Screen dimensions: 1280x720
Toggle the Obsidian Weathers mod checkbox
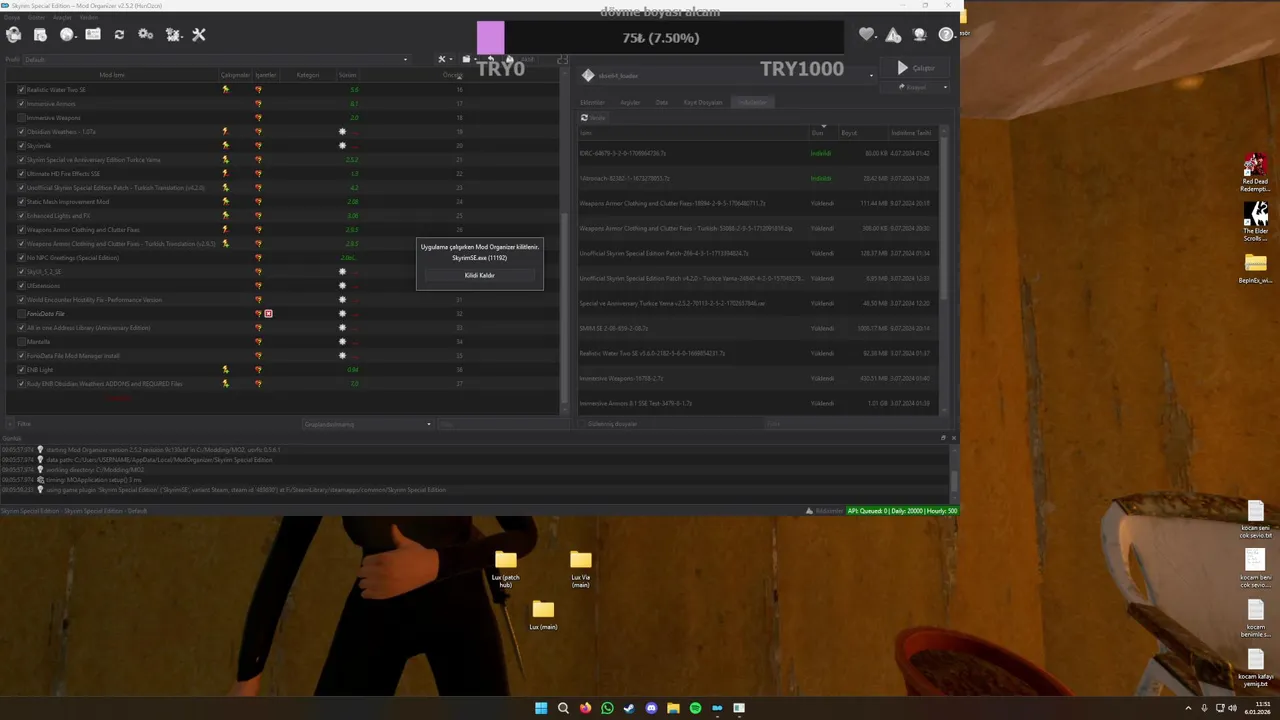click(x=21, y=132)
